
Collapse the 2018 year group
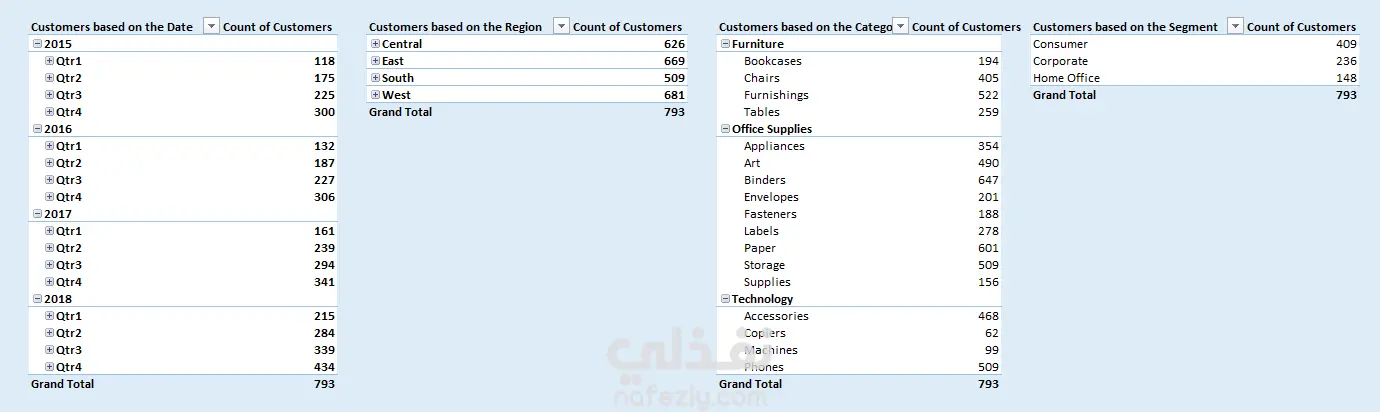37,299
